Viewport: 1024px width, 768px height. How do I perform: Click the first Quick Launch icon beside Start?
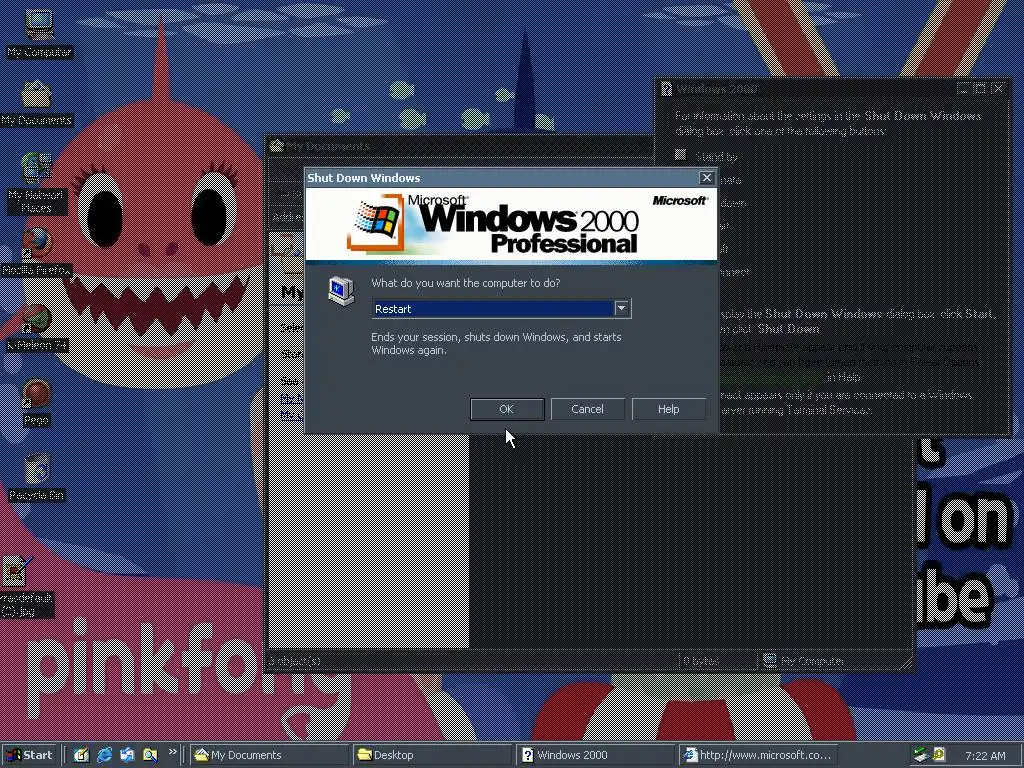[x=81, y=755]
